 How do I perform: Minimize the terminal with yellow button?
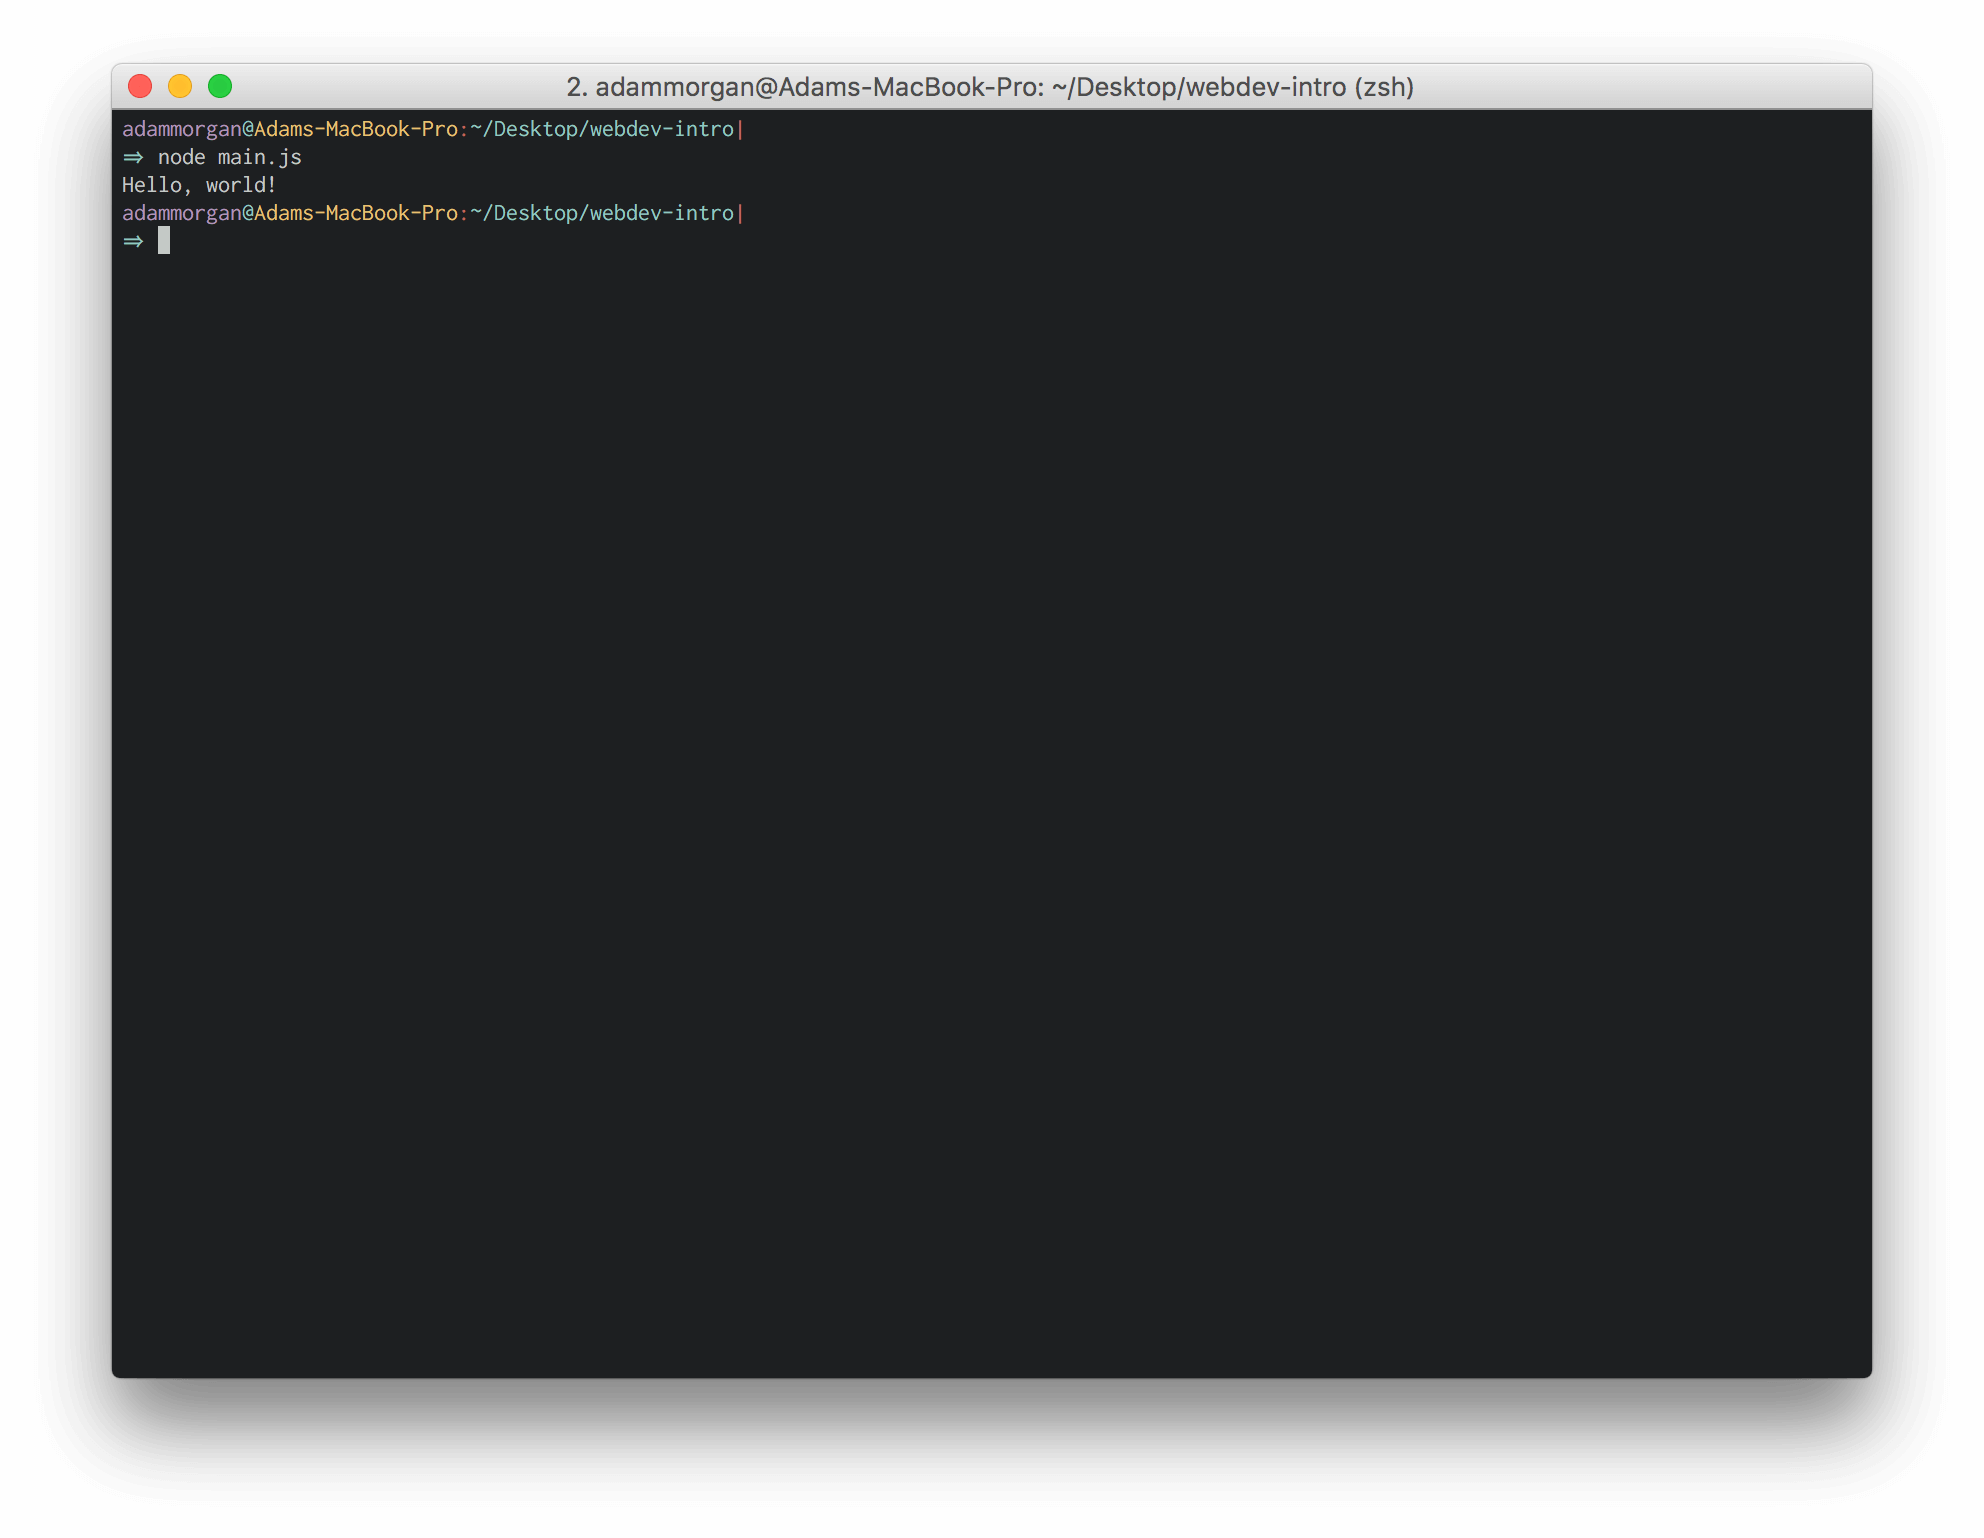(x=180, y=87)
